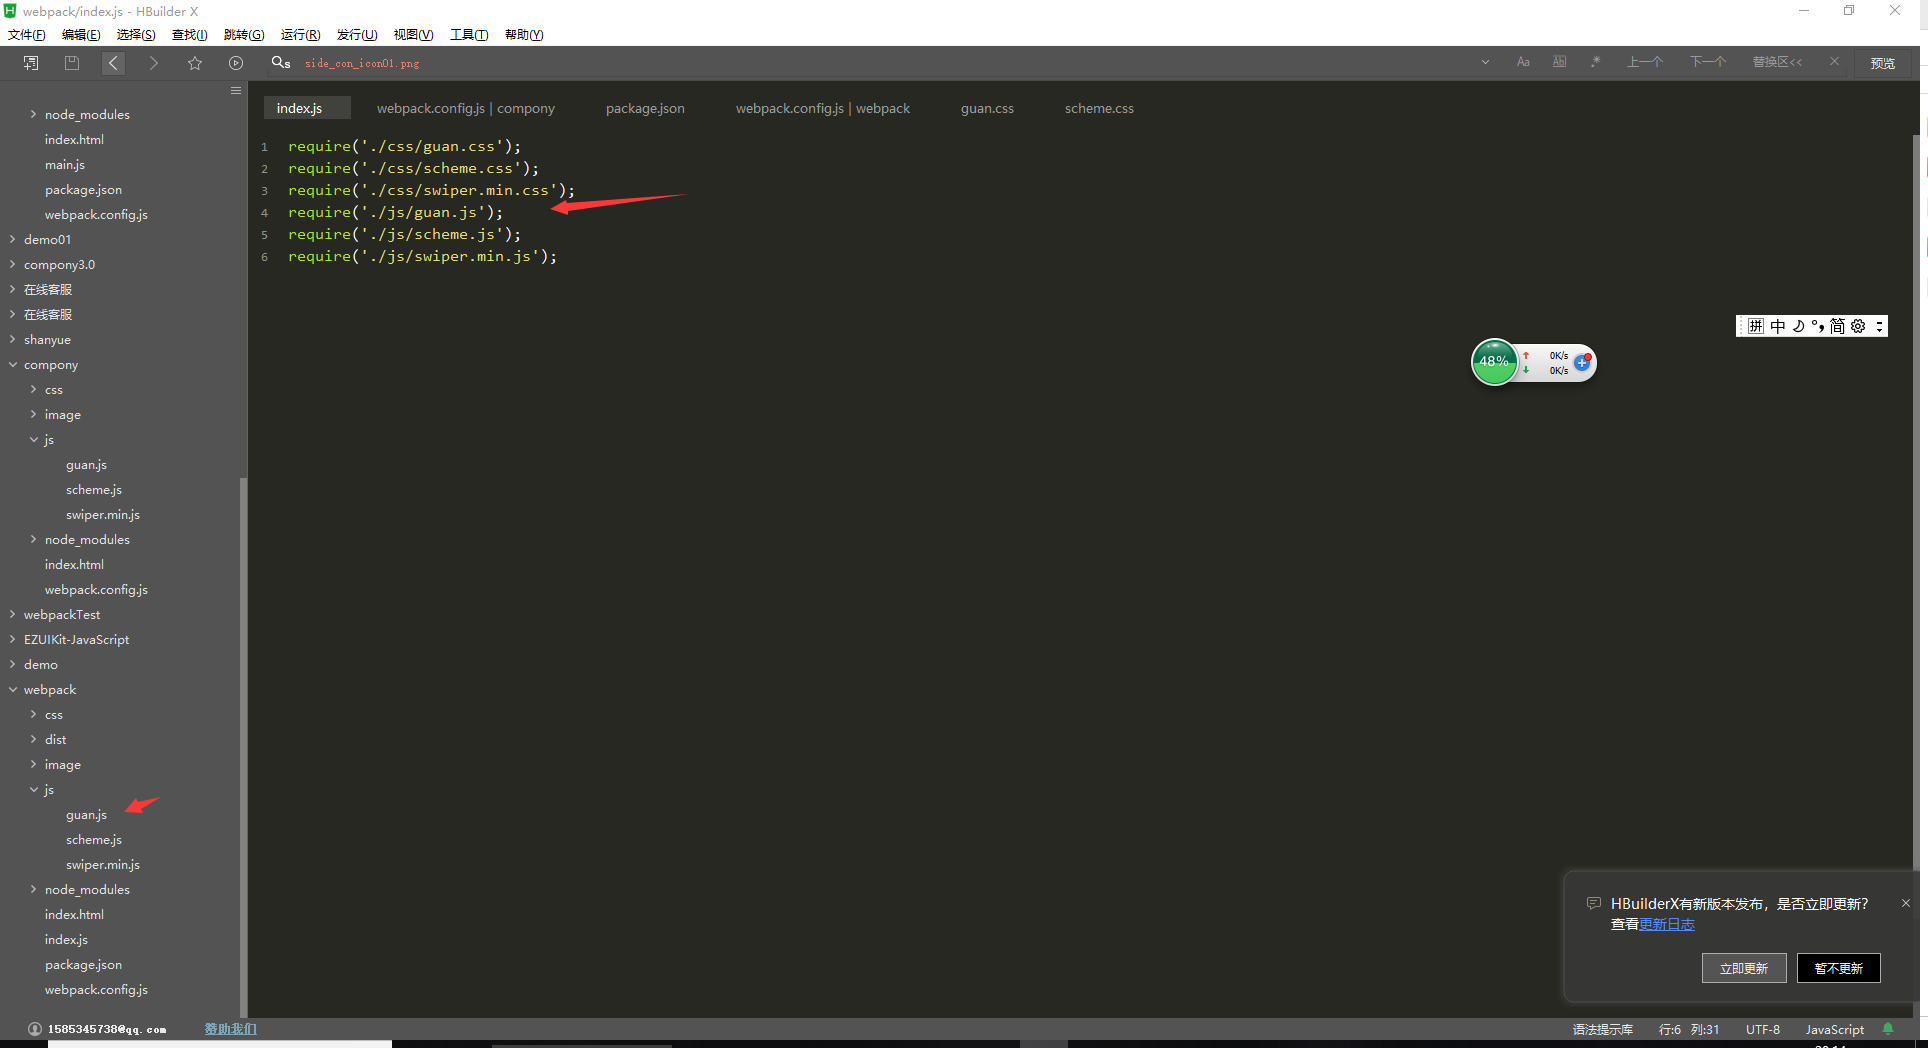
Task: Open the 文件(F) menu
Action: [x=27, y=35]
